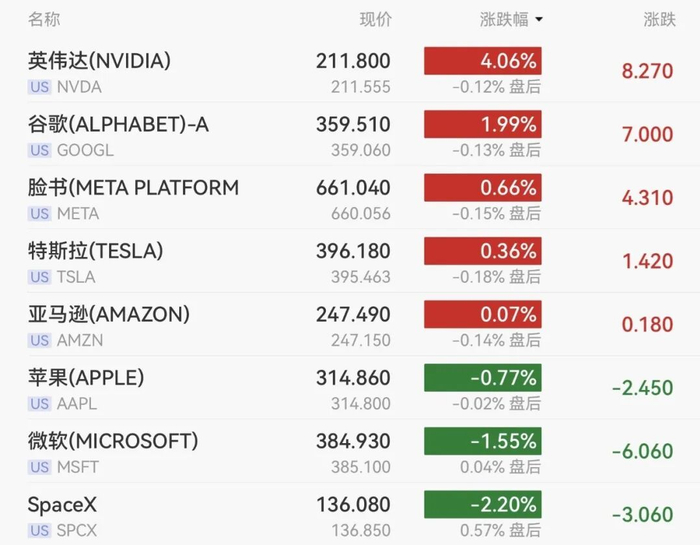This screenshot has height=545, width=700.
Task: Tap Apple's green -0.77% change badge
Action: [x=483, y=378]
